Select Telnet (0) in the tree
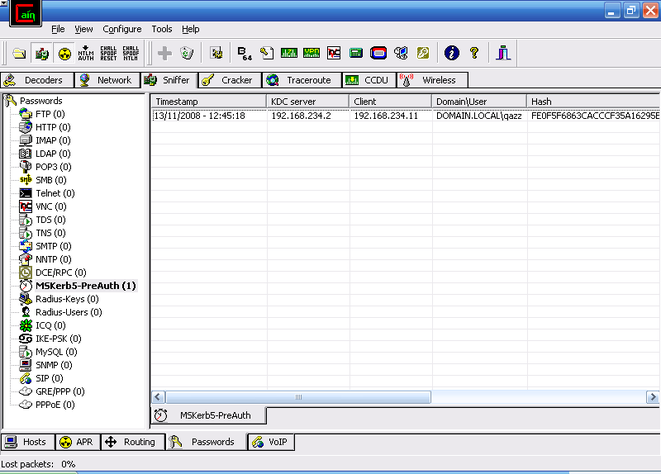This screenshot has height=474, width=661. pyautogui.click(x=55, y=193)
